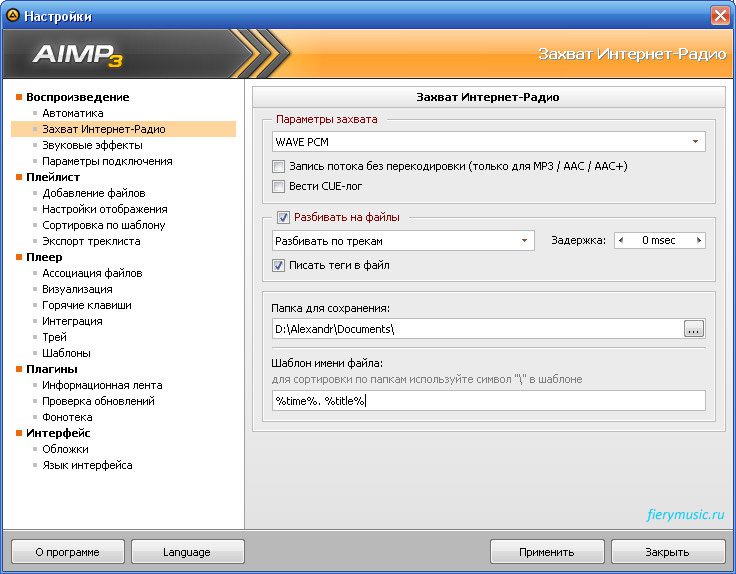736x574 pixels.
Task: Select the Интерфейс category heading
Action: pos(58,433)
